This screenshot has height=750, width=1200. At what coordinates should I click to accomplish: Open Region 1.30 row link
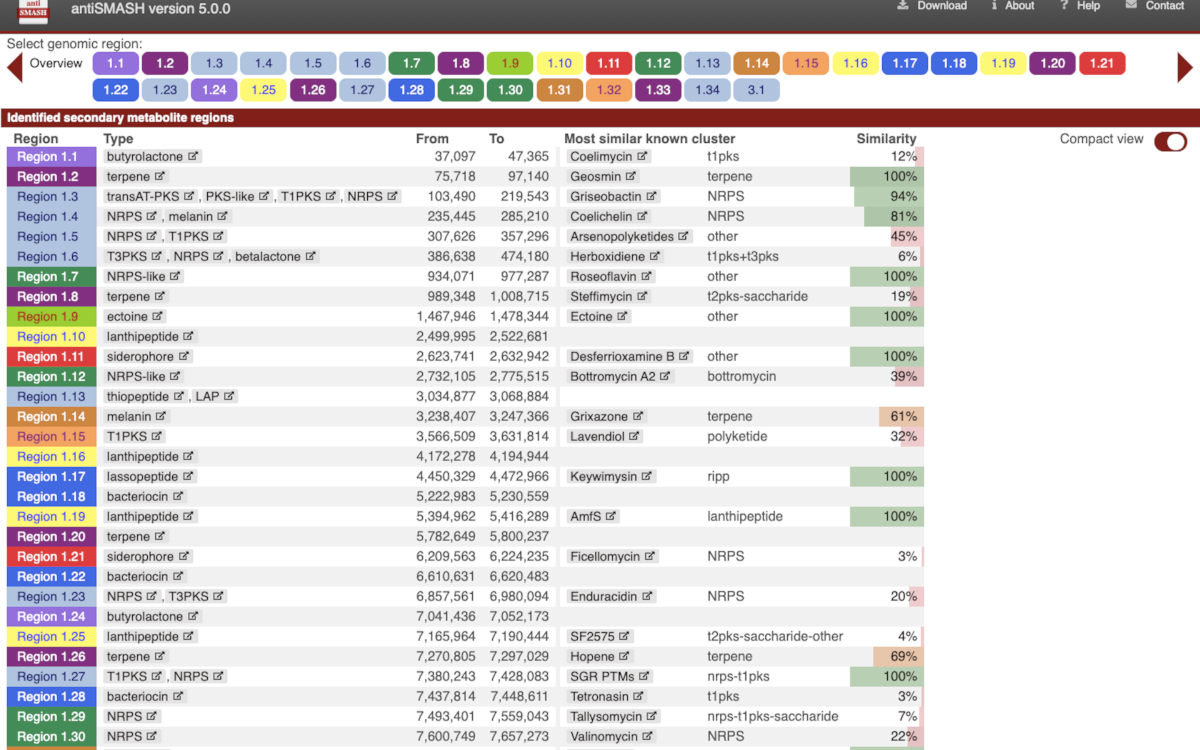[51, 737]
